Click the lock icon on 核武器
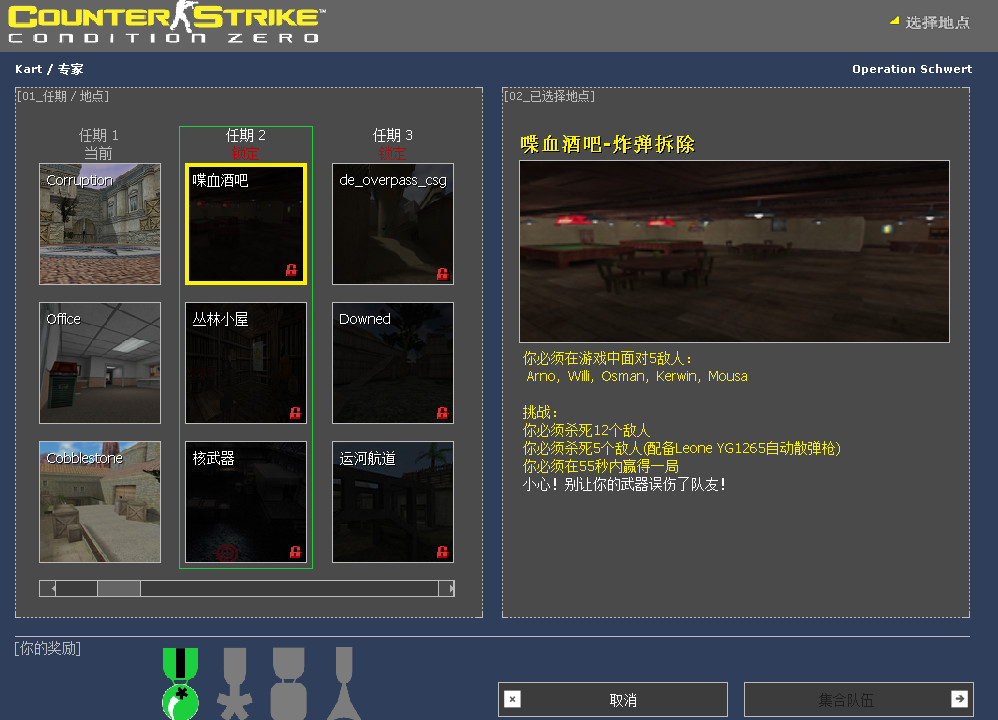This screenshot has width=998, height=720. [295, 551]
